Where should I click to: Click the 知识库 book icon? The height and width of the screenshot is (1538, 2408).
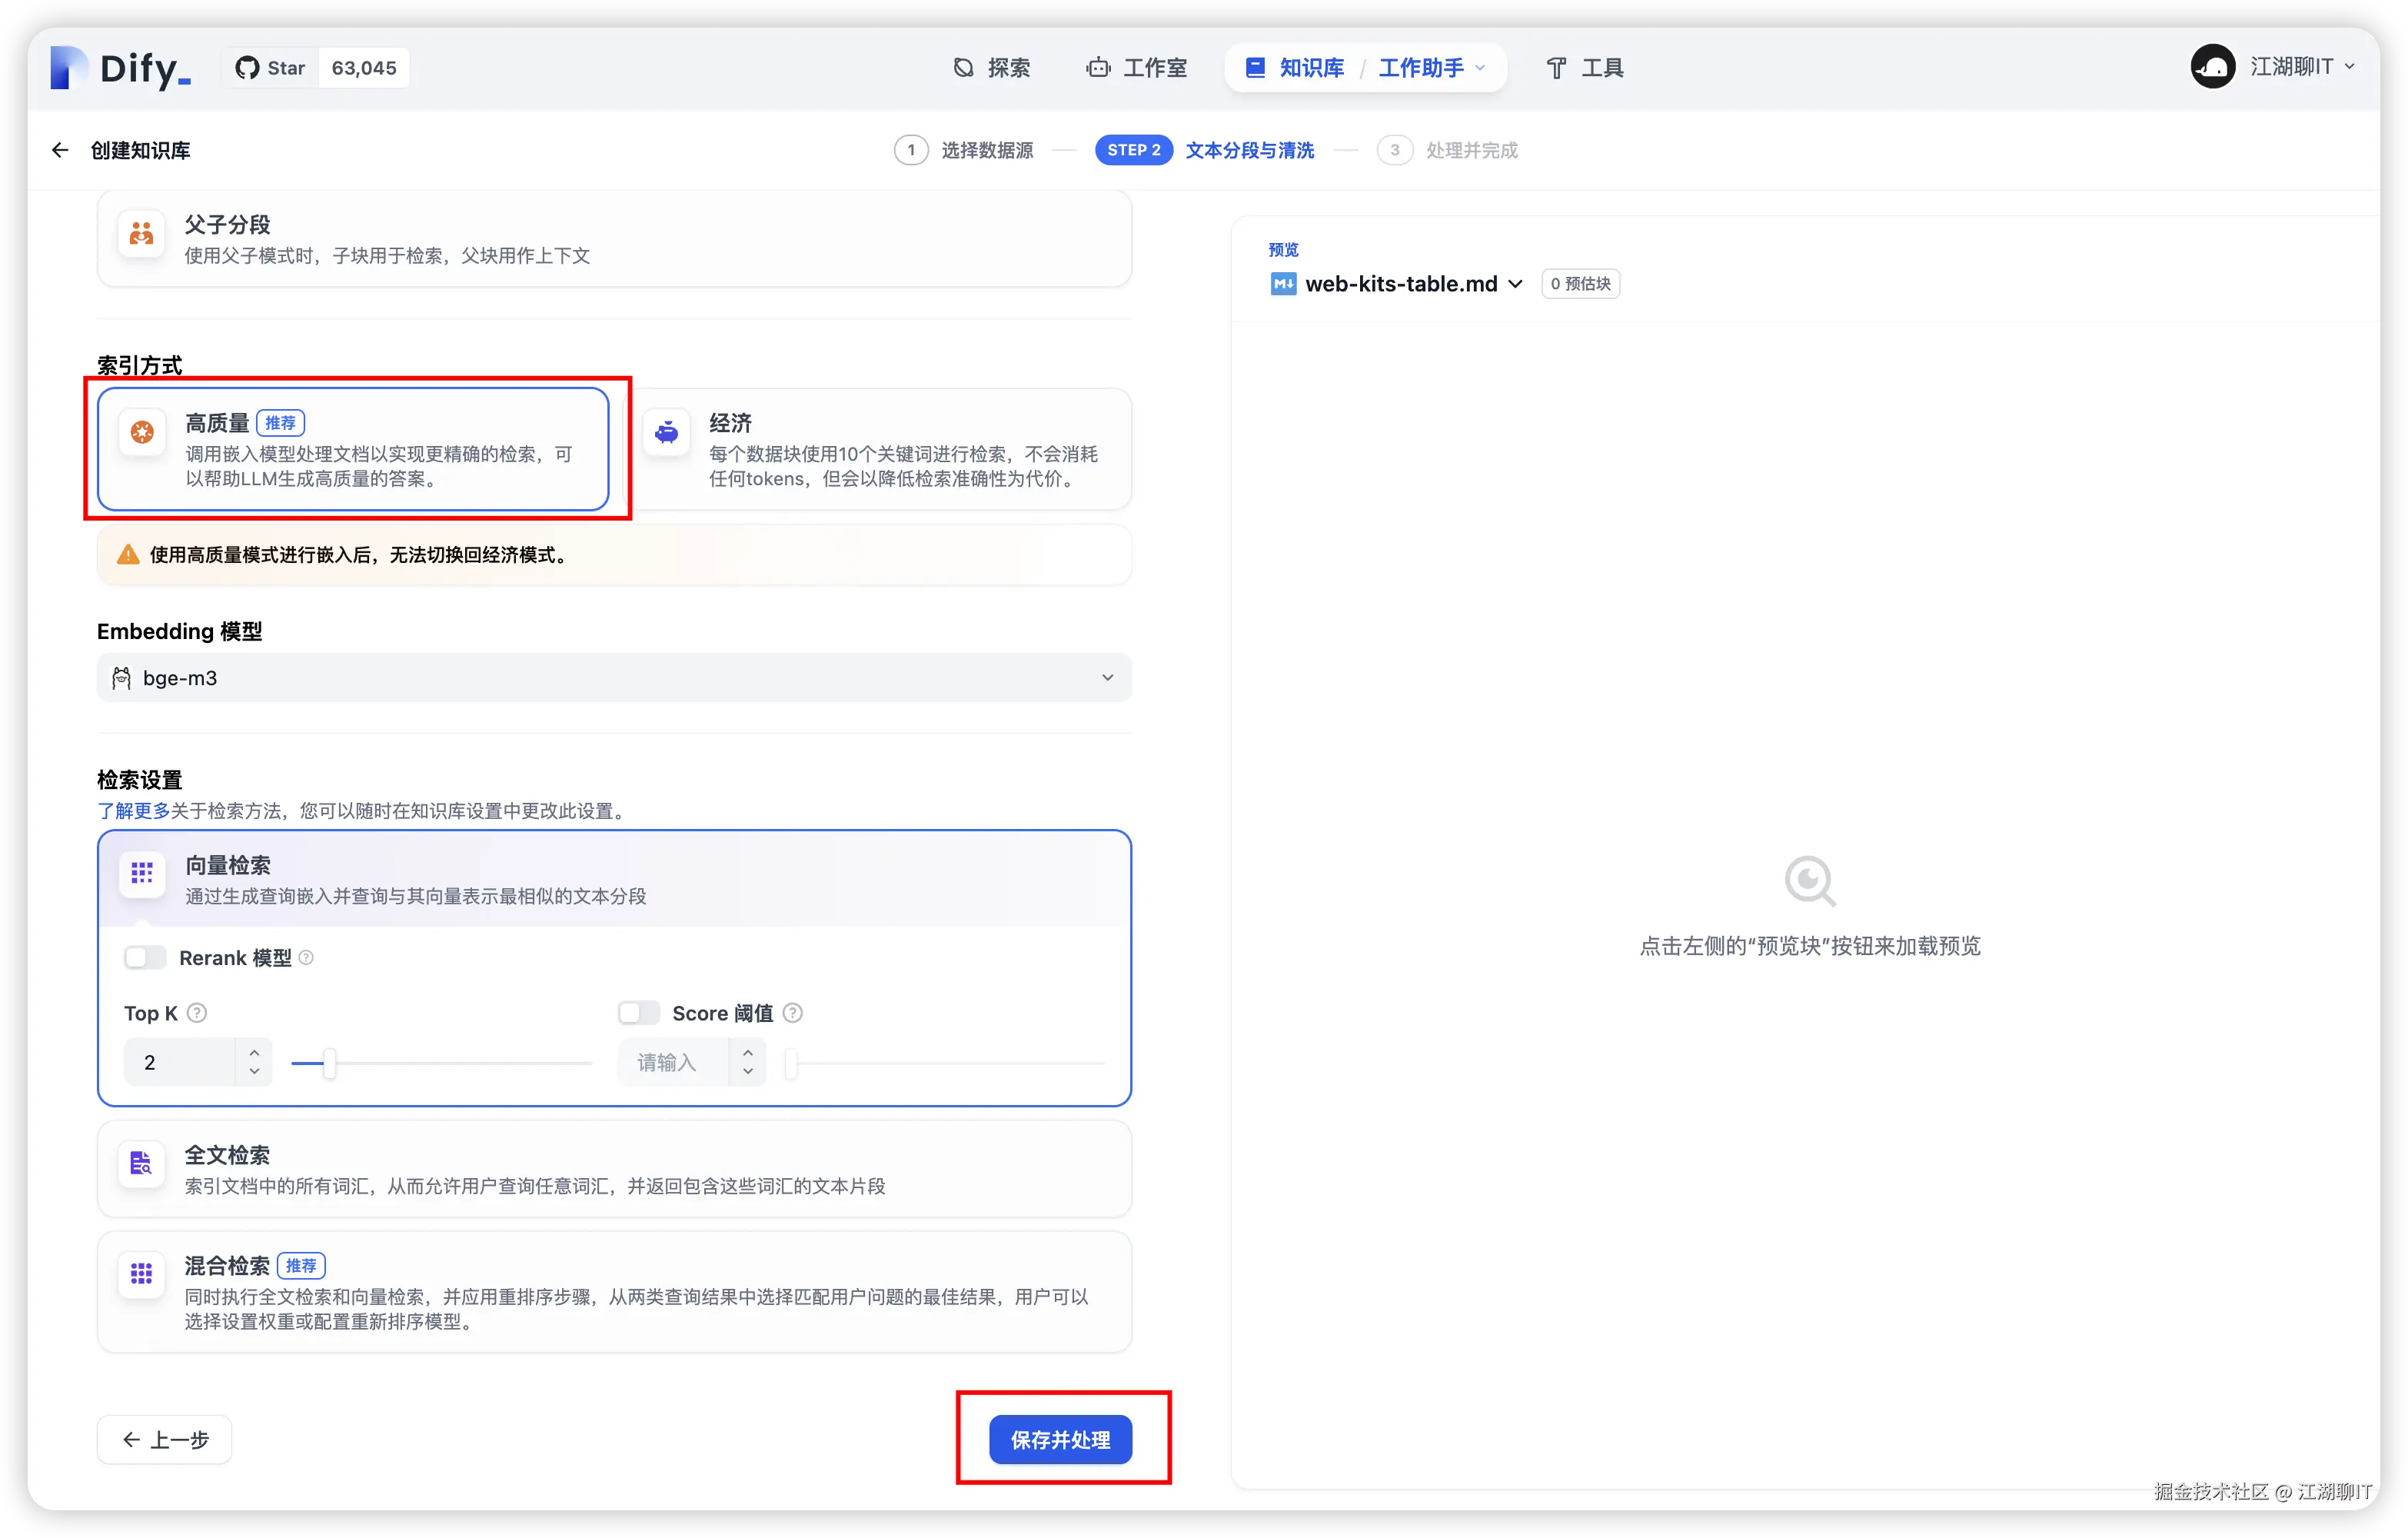tap(1256, 68)
